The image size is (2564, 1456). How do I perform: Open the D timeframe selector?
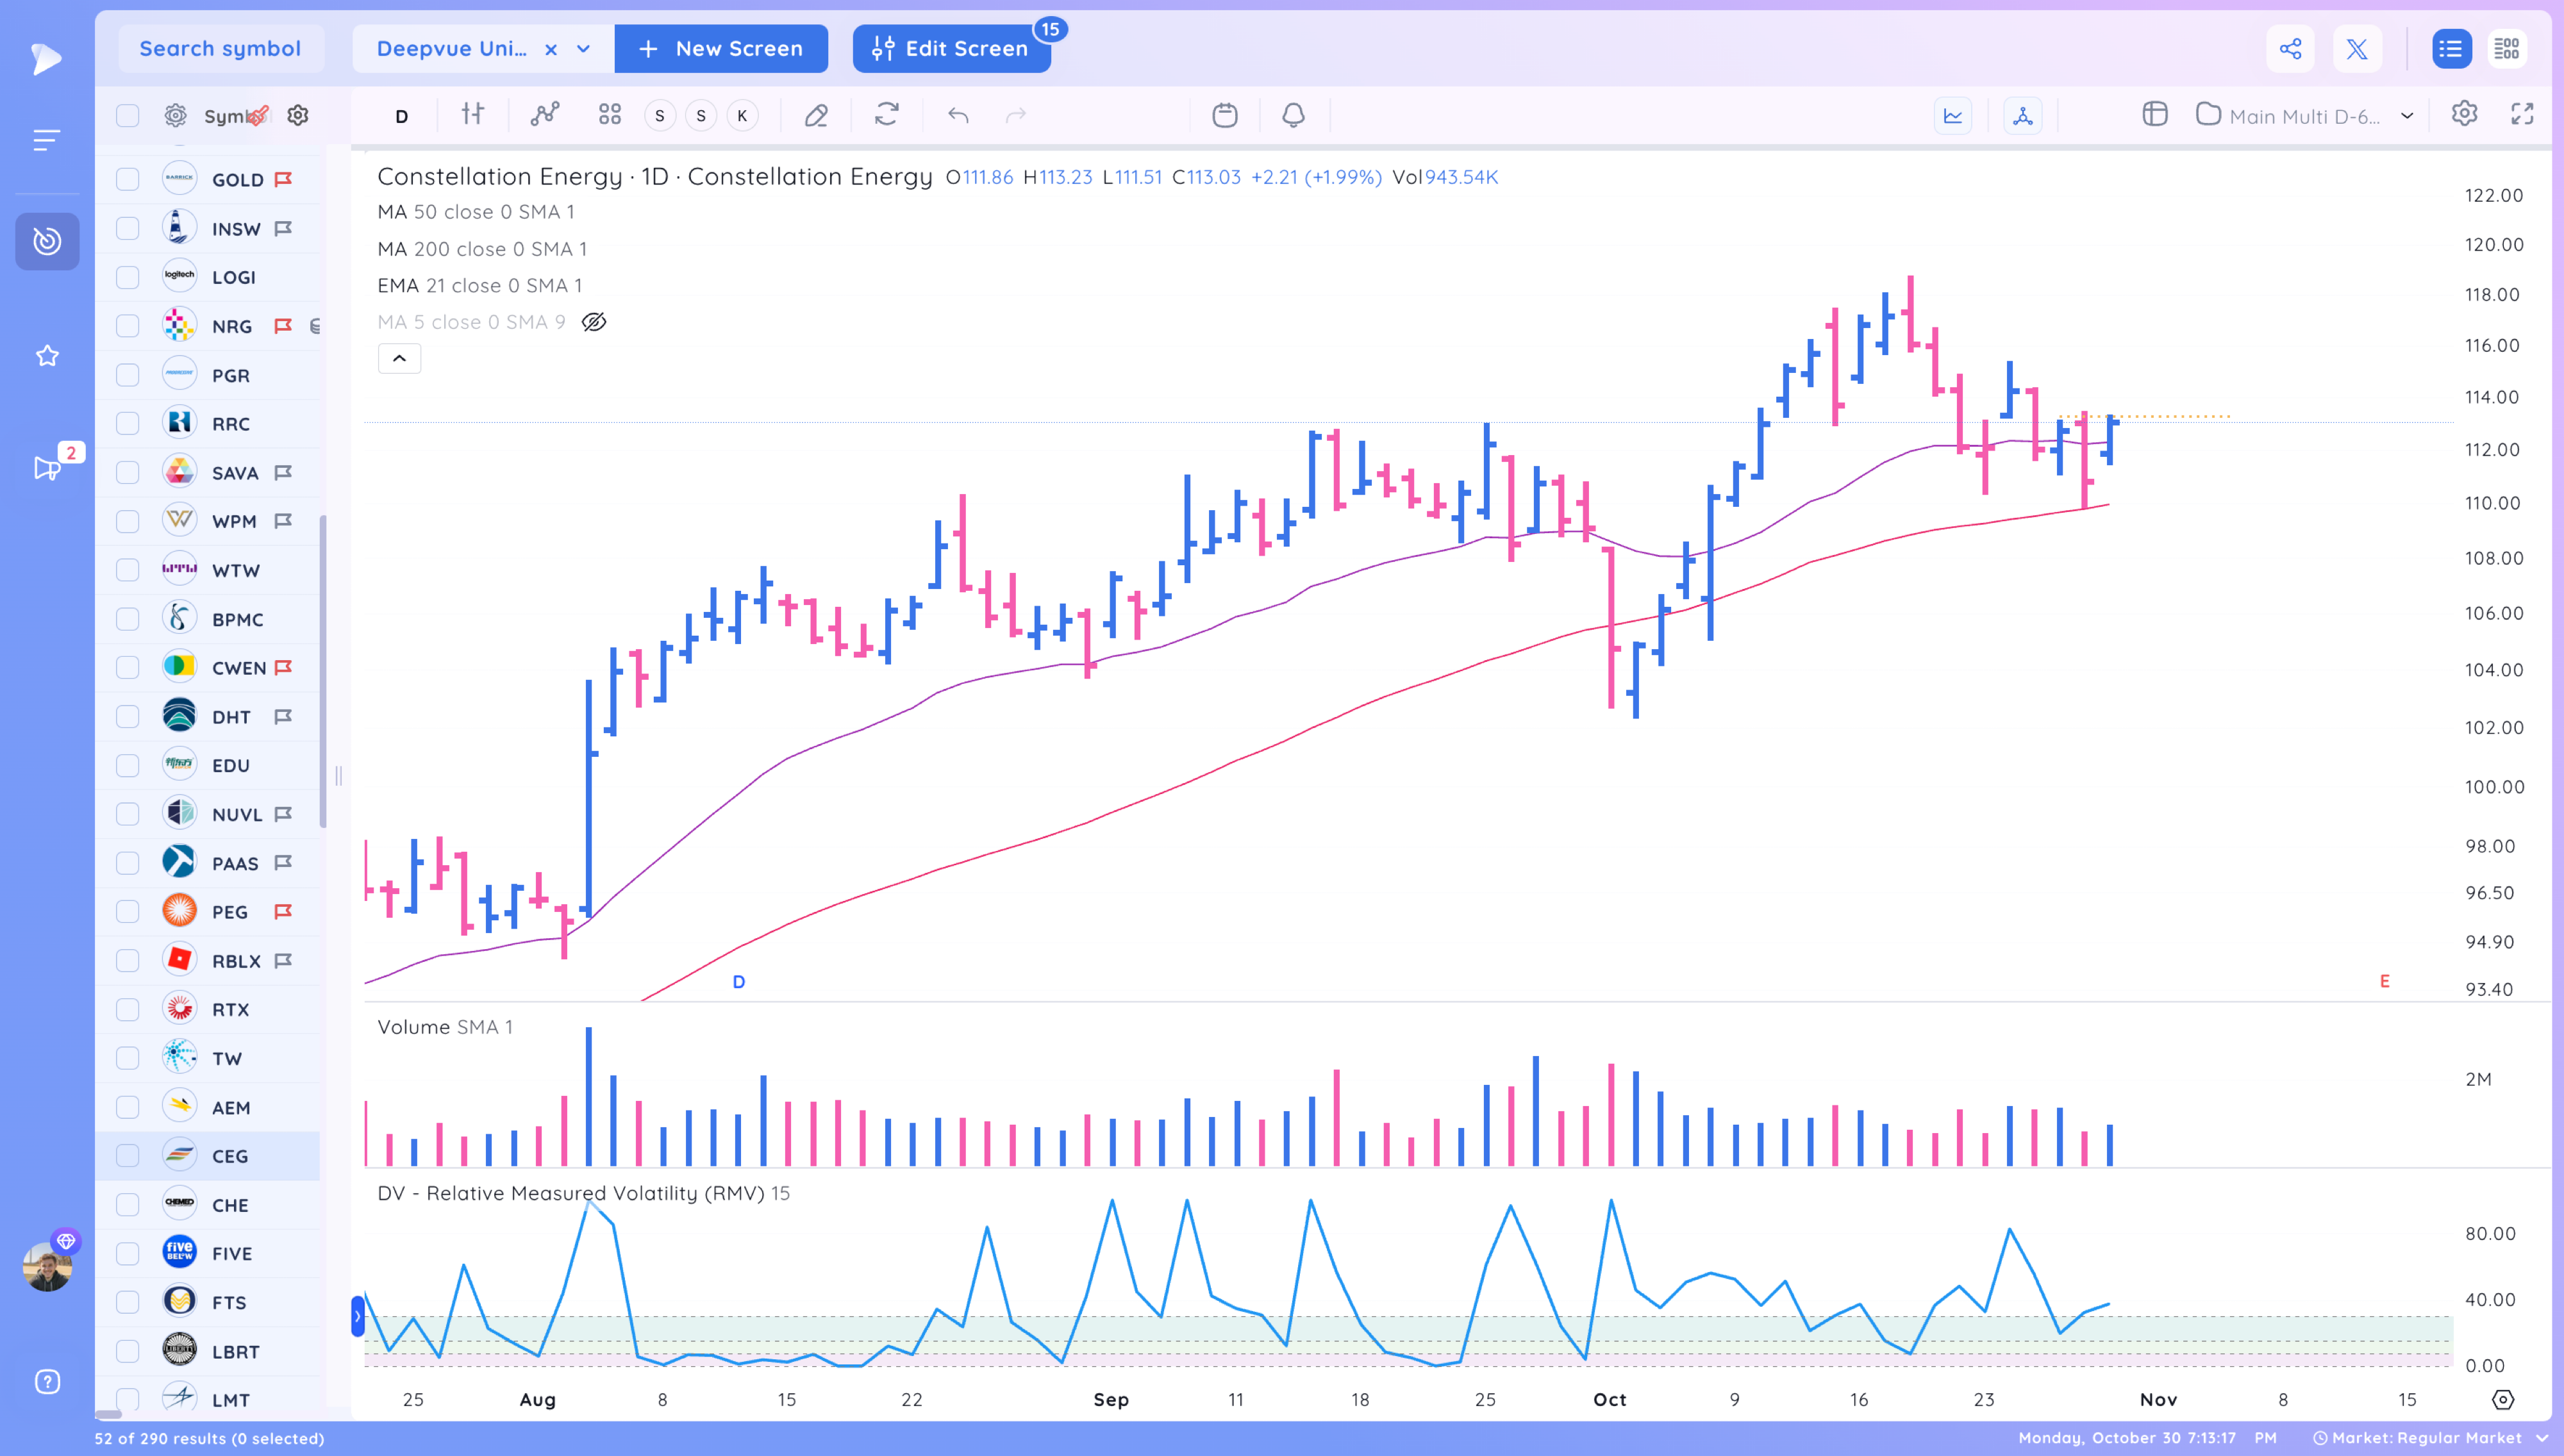tap(402, 116)
